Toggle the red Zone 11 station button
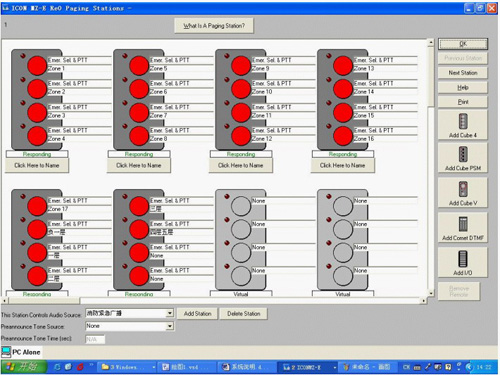Image resolution: width=500 pixels, height=375 pixels. point(241,112)
